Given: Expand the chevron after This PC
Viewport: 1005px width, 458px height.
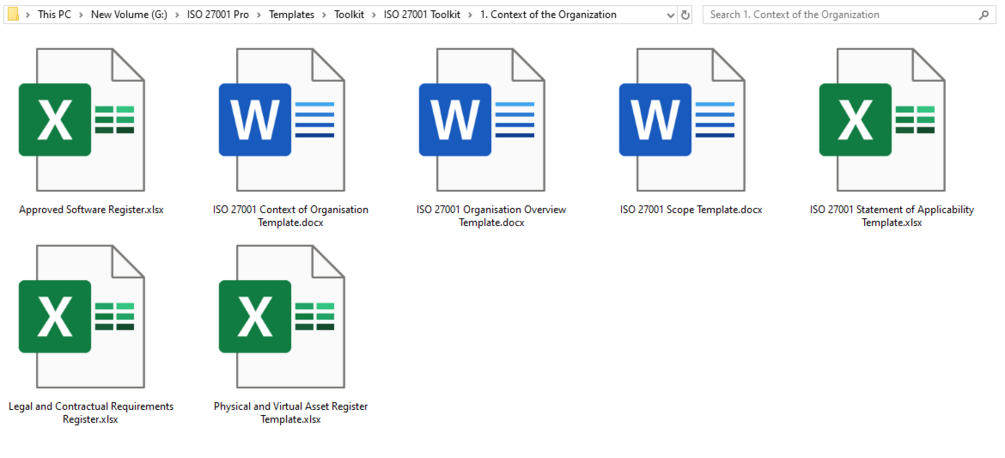Looking at the screenshot, I should [81, 15].
